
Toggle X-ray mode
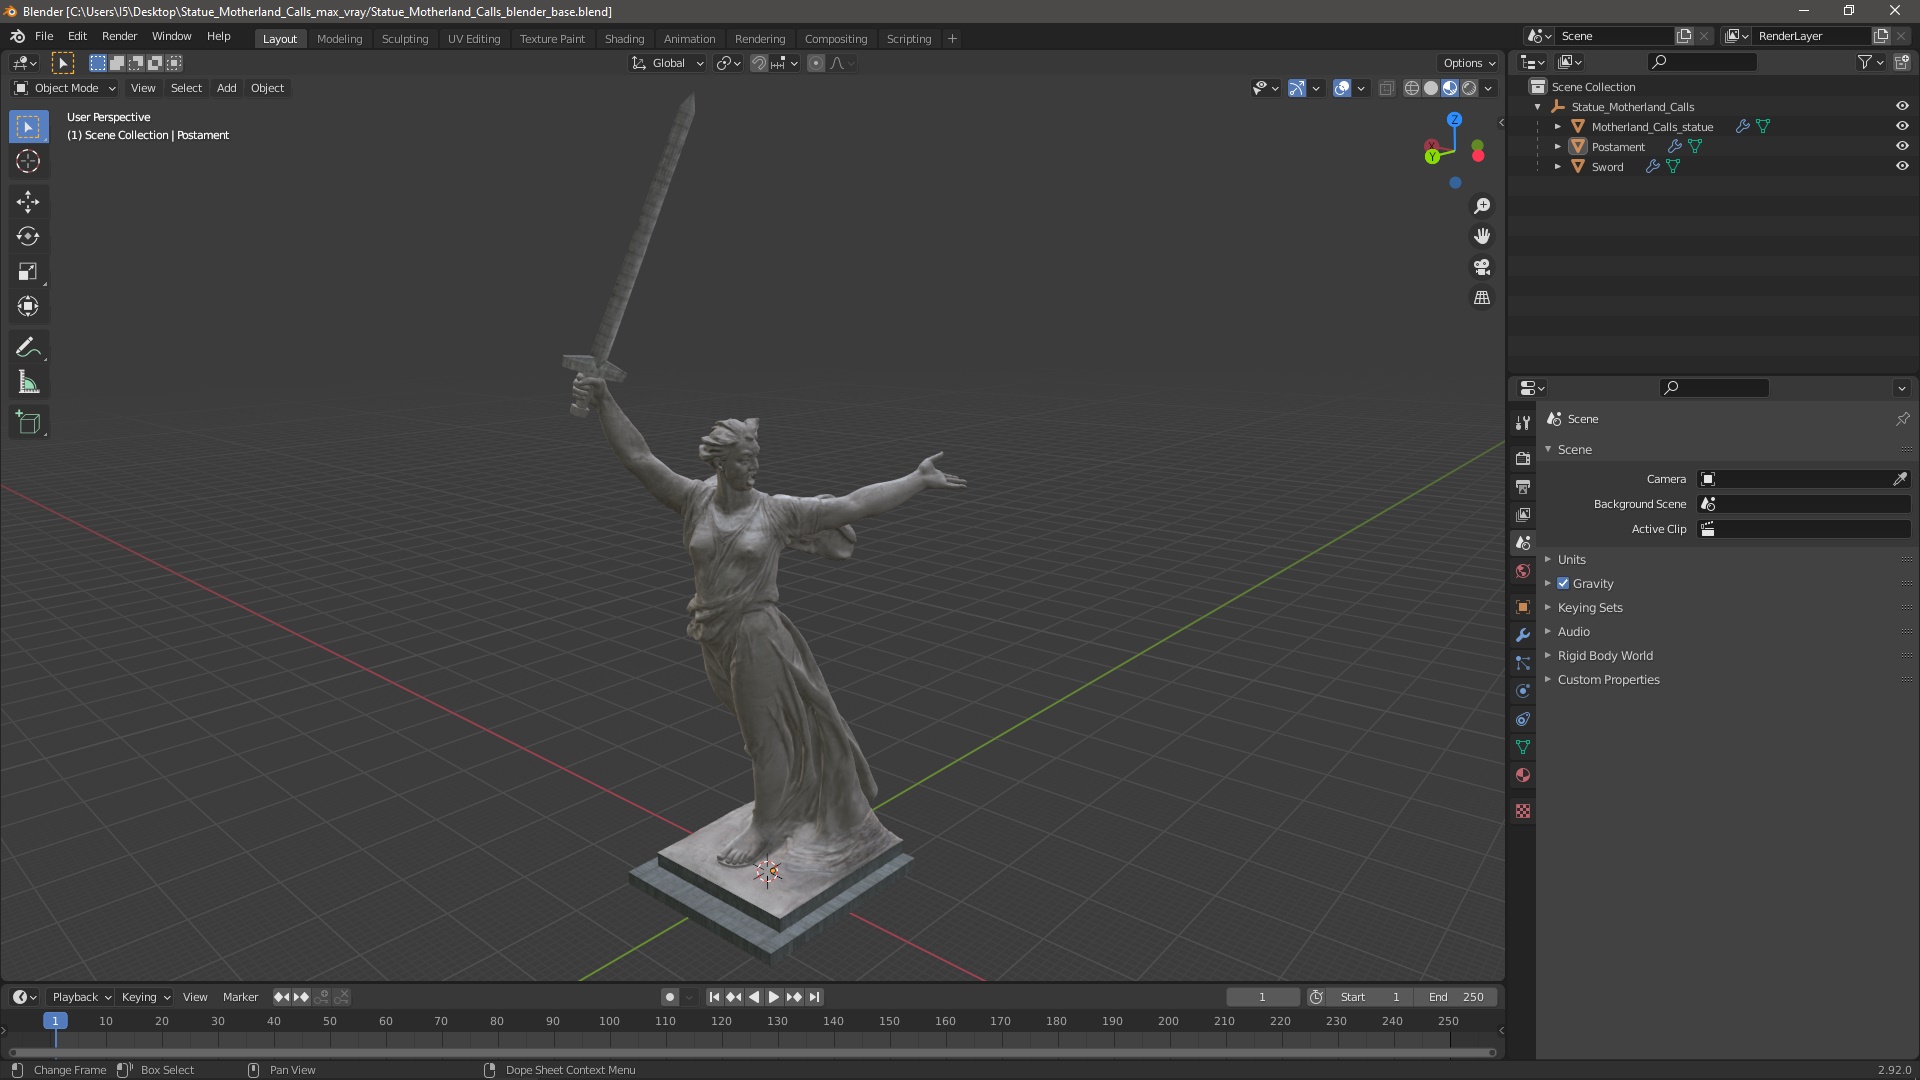pos(1386,88)
